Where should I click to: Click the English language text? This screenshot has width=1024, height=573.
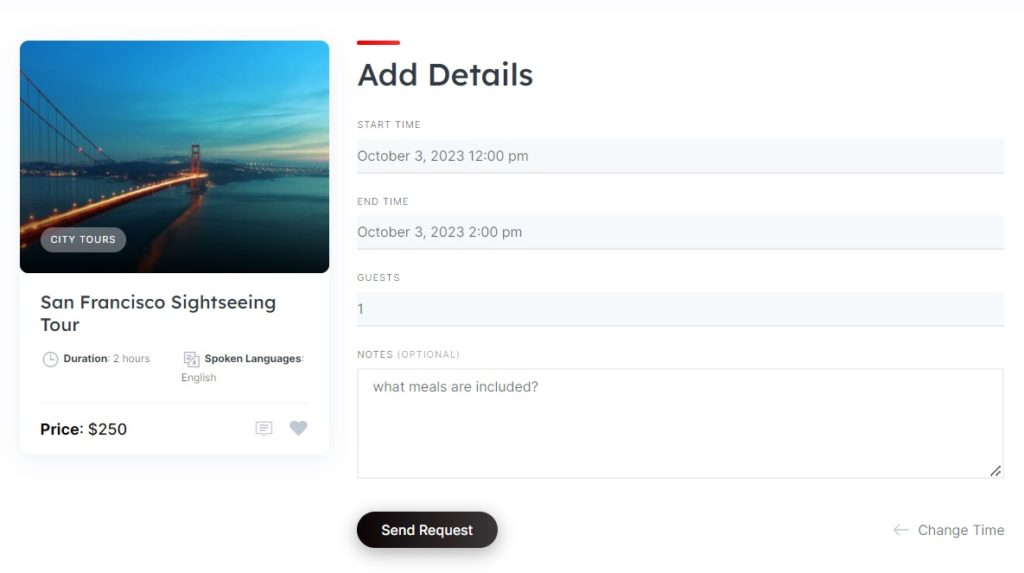(199, 378)
